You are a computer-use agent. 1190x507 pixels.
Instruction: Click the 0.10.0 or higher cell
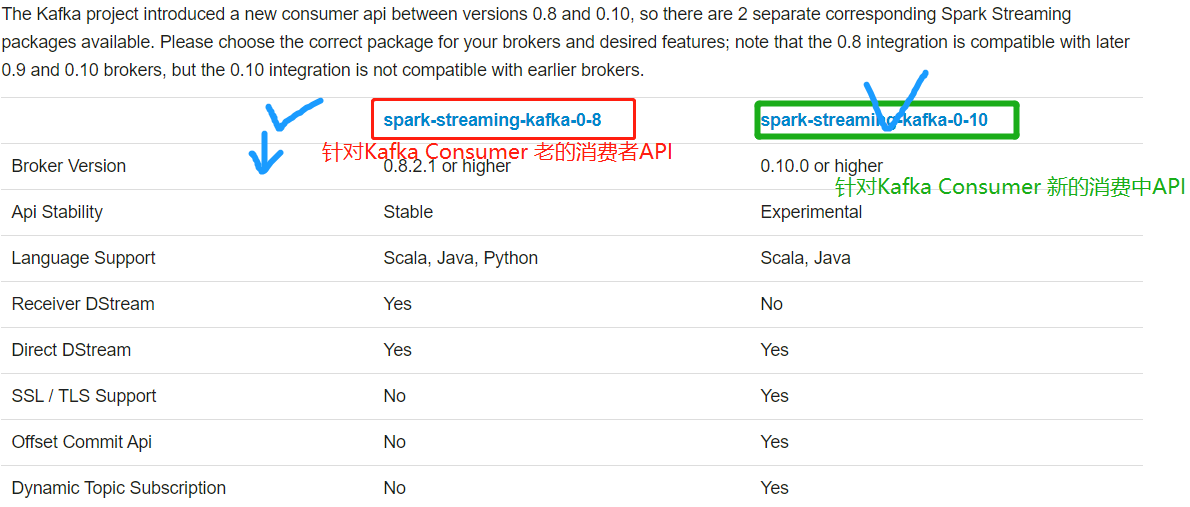click(x=821, y=165)
